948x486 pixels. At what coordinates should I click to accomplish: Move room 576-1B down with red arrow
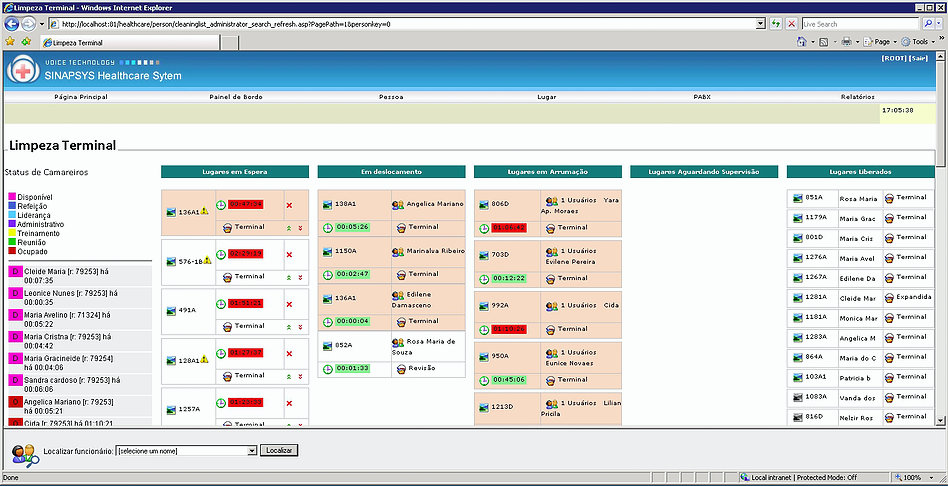[x=299, y=277]
